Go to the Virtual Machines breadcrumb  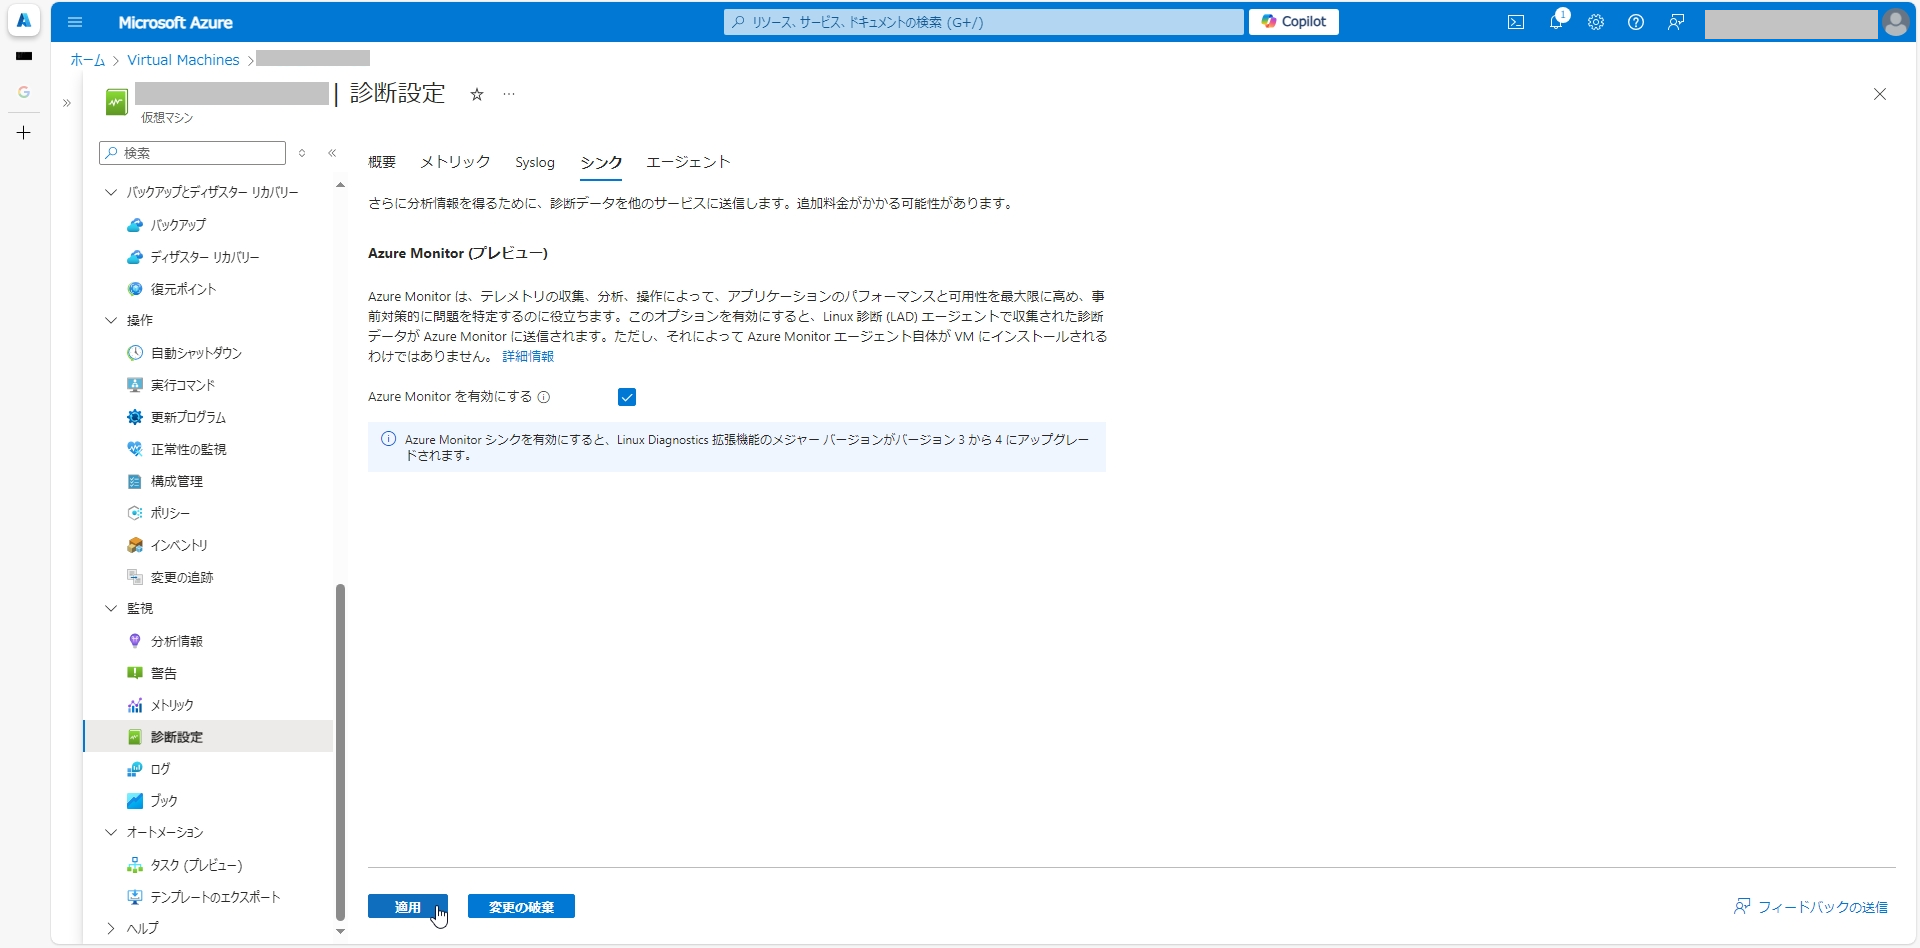coord(183,60)
